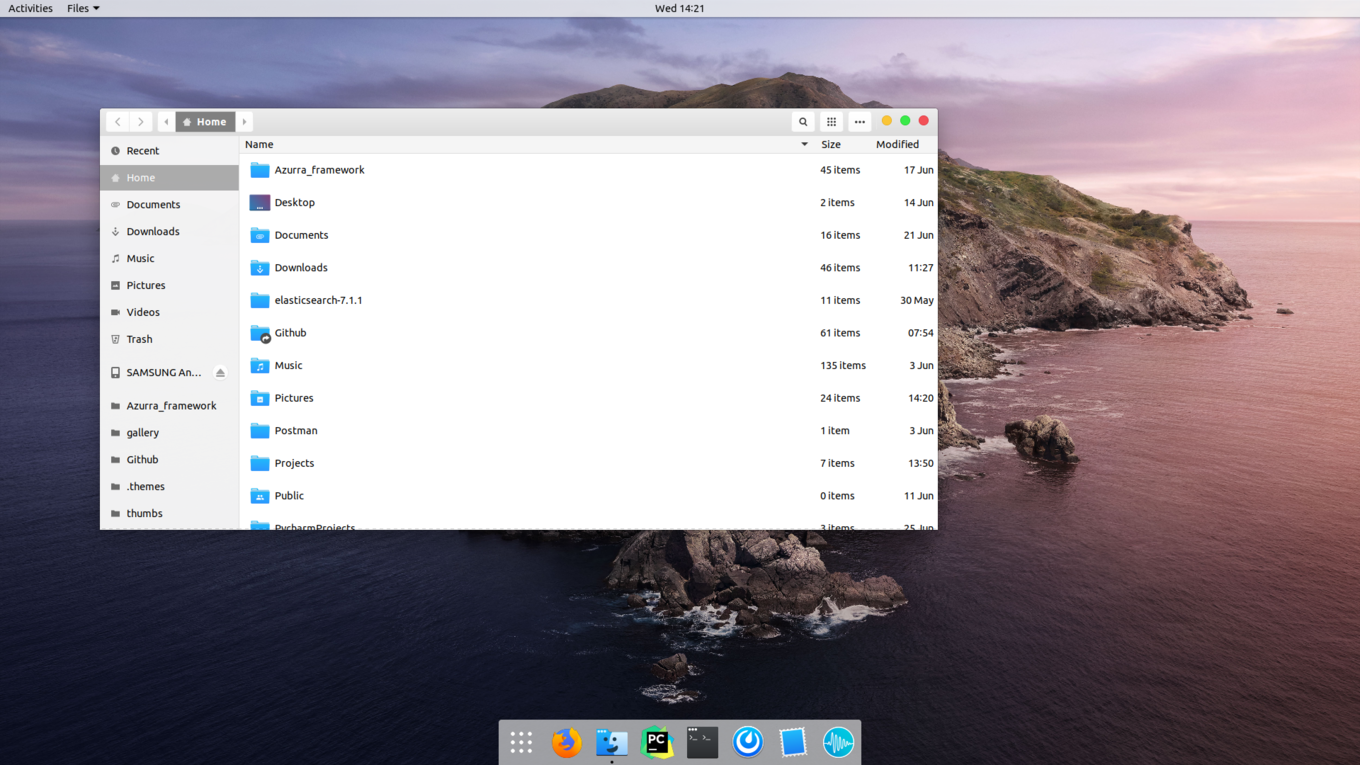Image resolution: width=1360 pixels, height=765 pixels.
Task: Open Files (Finder icon) in the dock
Action: [x=612, y=742]
